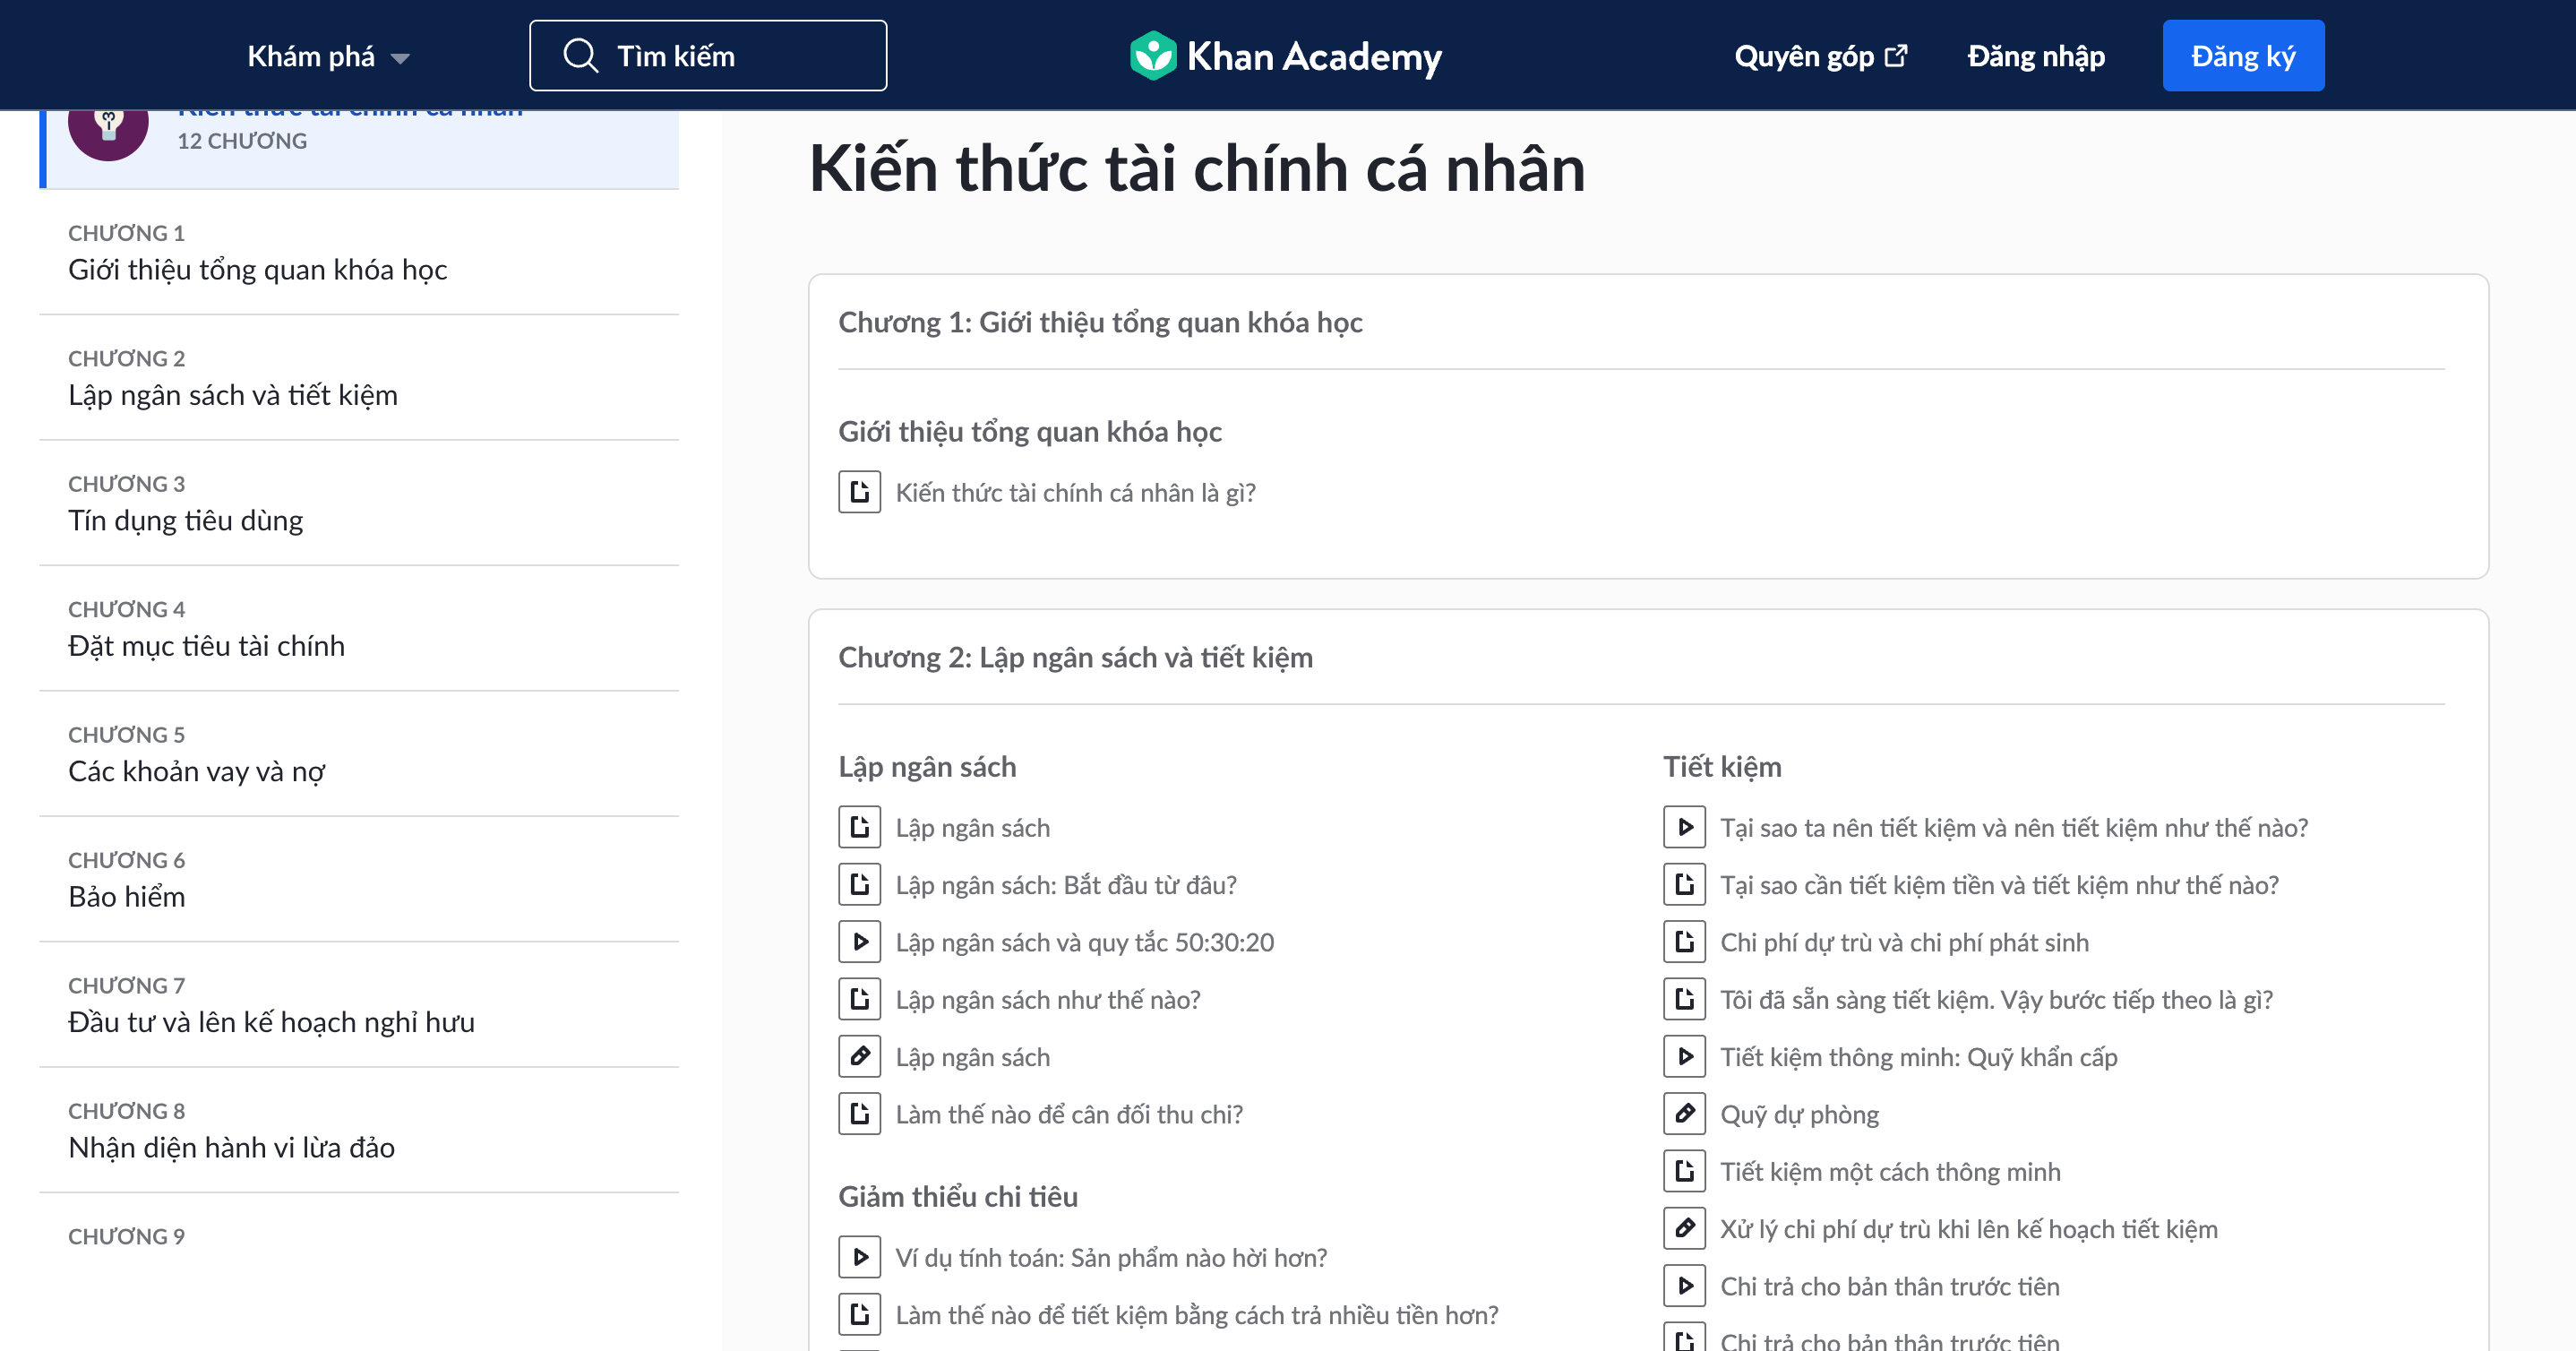The image size is (2576, 1351).
Task: Click the Quyên góp donate link
Action: pyautogui.click(x=1821, y=56)
